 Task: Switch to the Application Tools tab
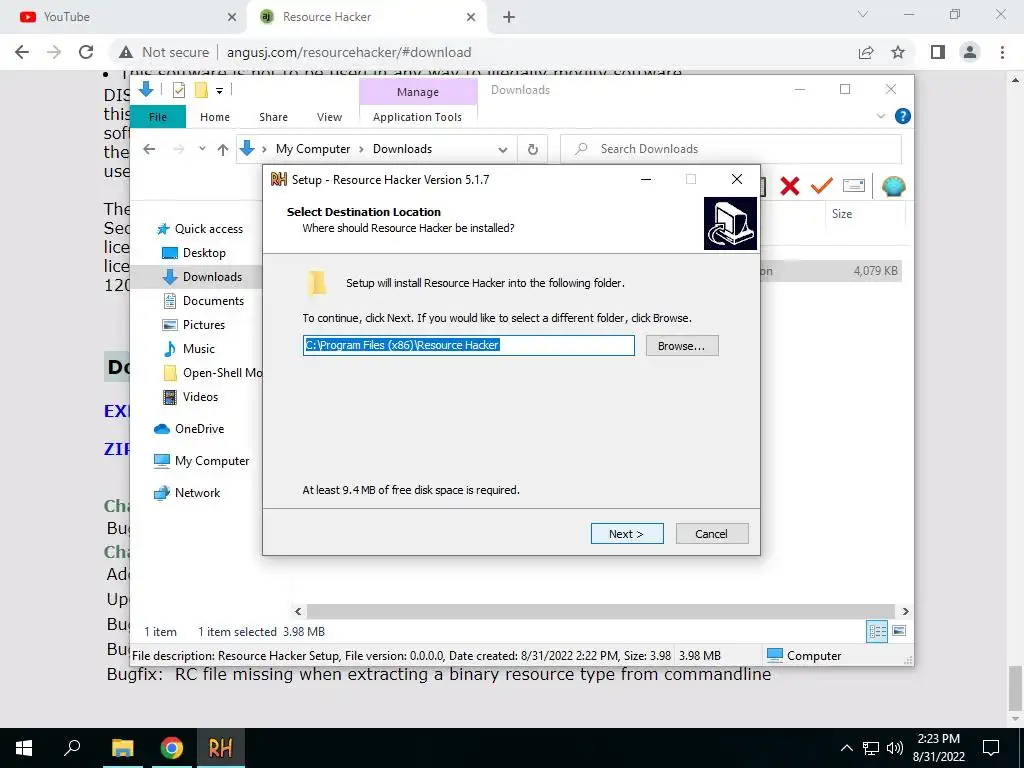click(417, 117)
